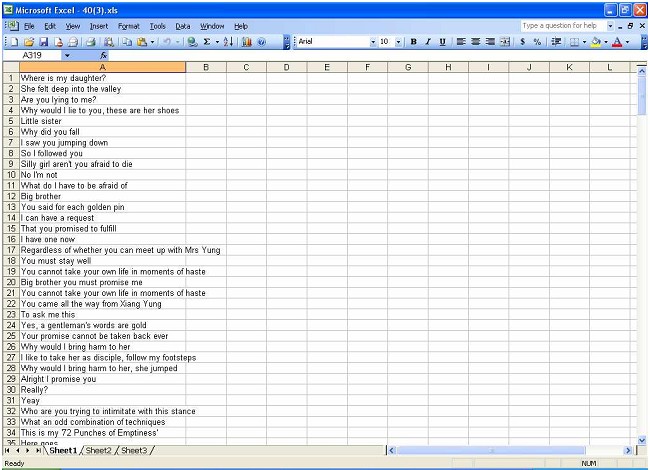Apply Percent style formatting

[x=537, y=41]
